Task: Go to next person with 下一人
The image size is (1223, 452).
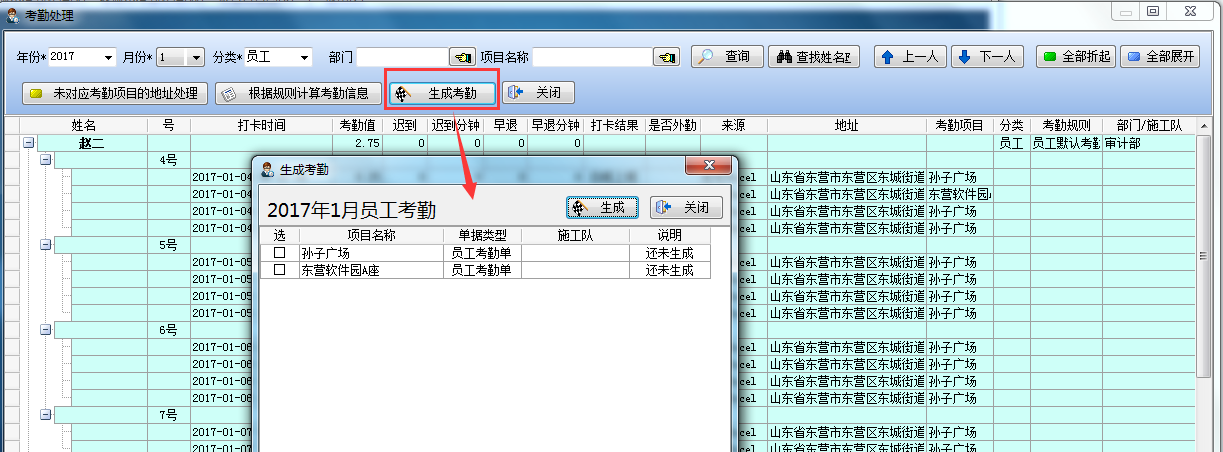Action: (987, 57)
